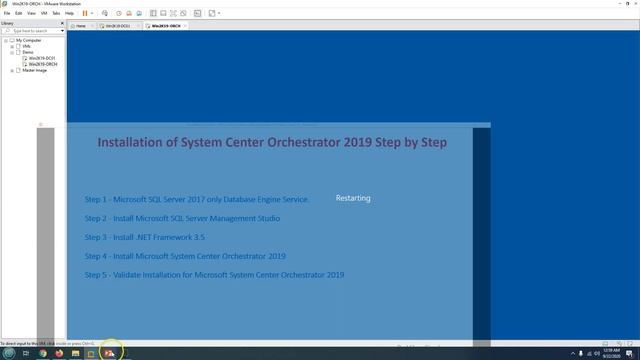Open the taskbar clock and date
The image size is (640, 360).
[611, 353]
